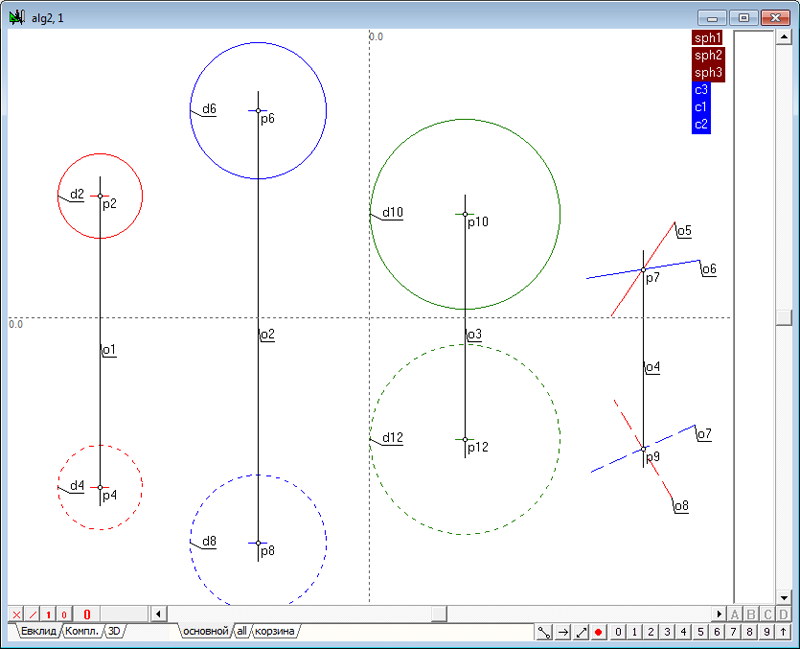Click the red X icon at bottom-left
This screenshot has width=800, height=649.
click(16, 614)
